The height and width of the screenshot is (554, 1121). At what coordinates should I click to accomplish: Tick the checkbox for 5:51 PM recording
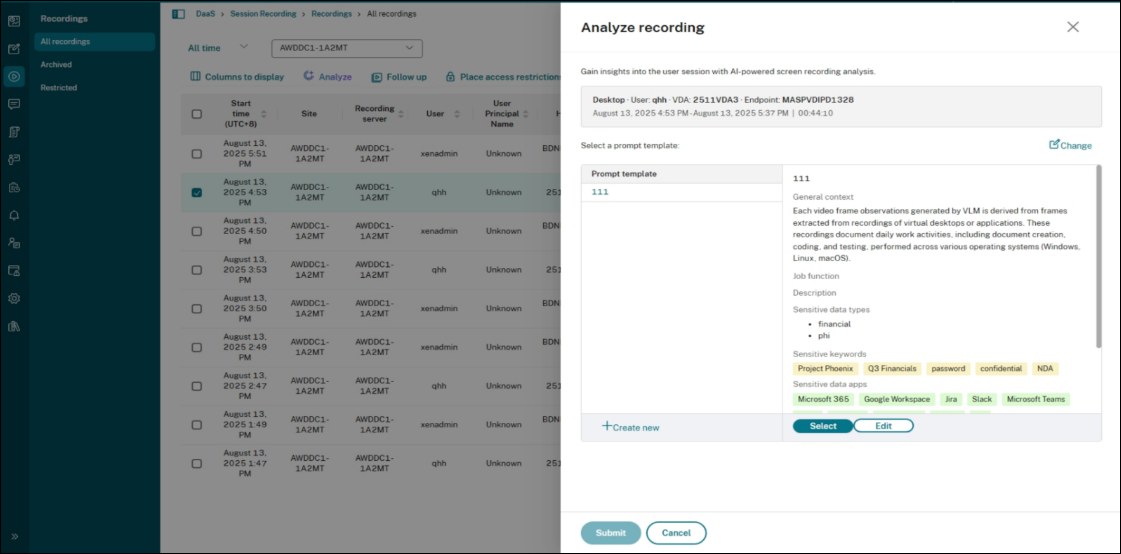(196, 154)
